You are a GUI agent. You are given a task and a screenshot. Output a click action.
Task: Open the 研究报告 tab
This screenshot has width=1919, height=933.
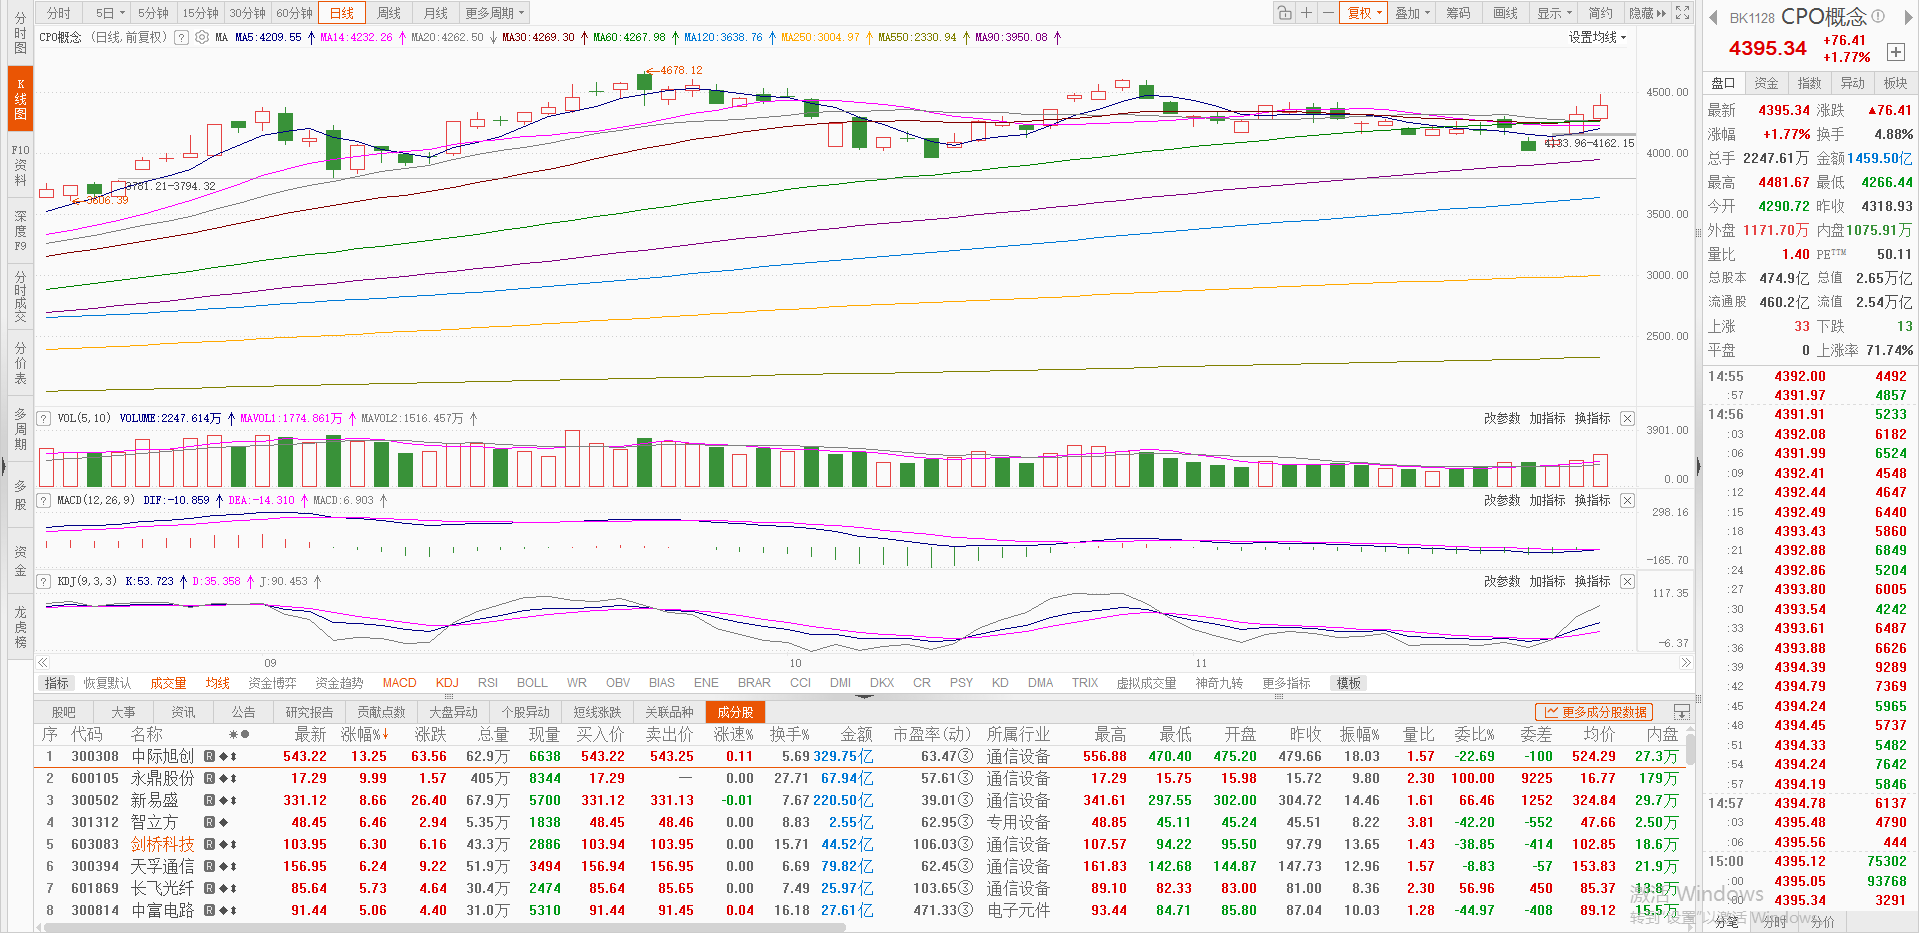[309, 712]
